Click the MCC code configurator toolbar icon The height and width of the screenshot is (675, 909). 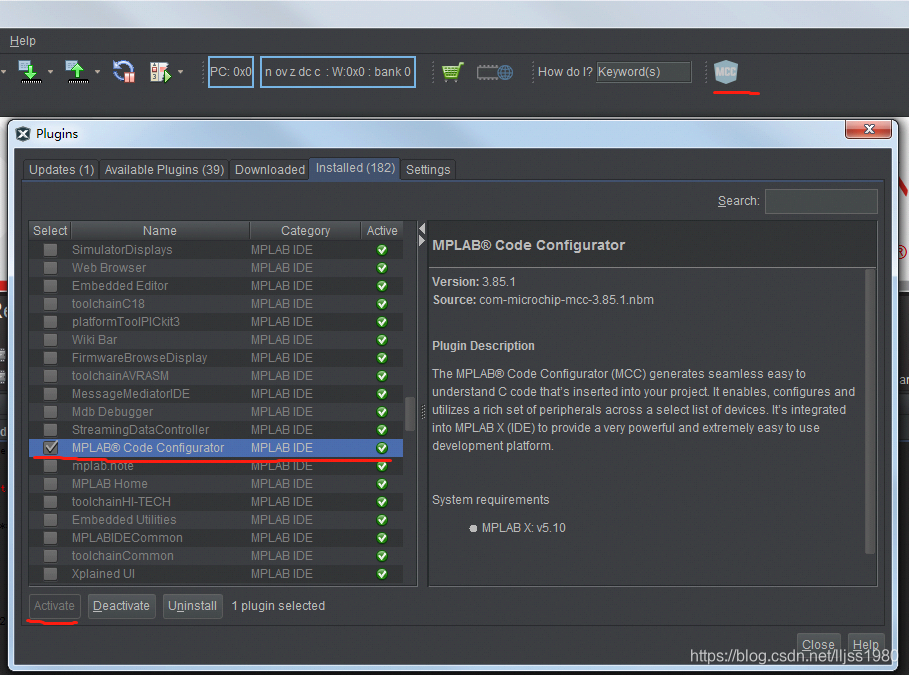pyautogui.click(x=726, y=72)
